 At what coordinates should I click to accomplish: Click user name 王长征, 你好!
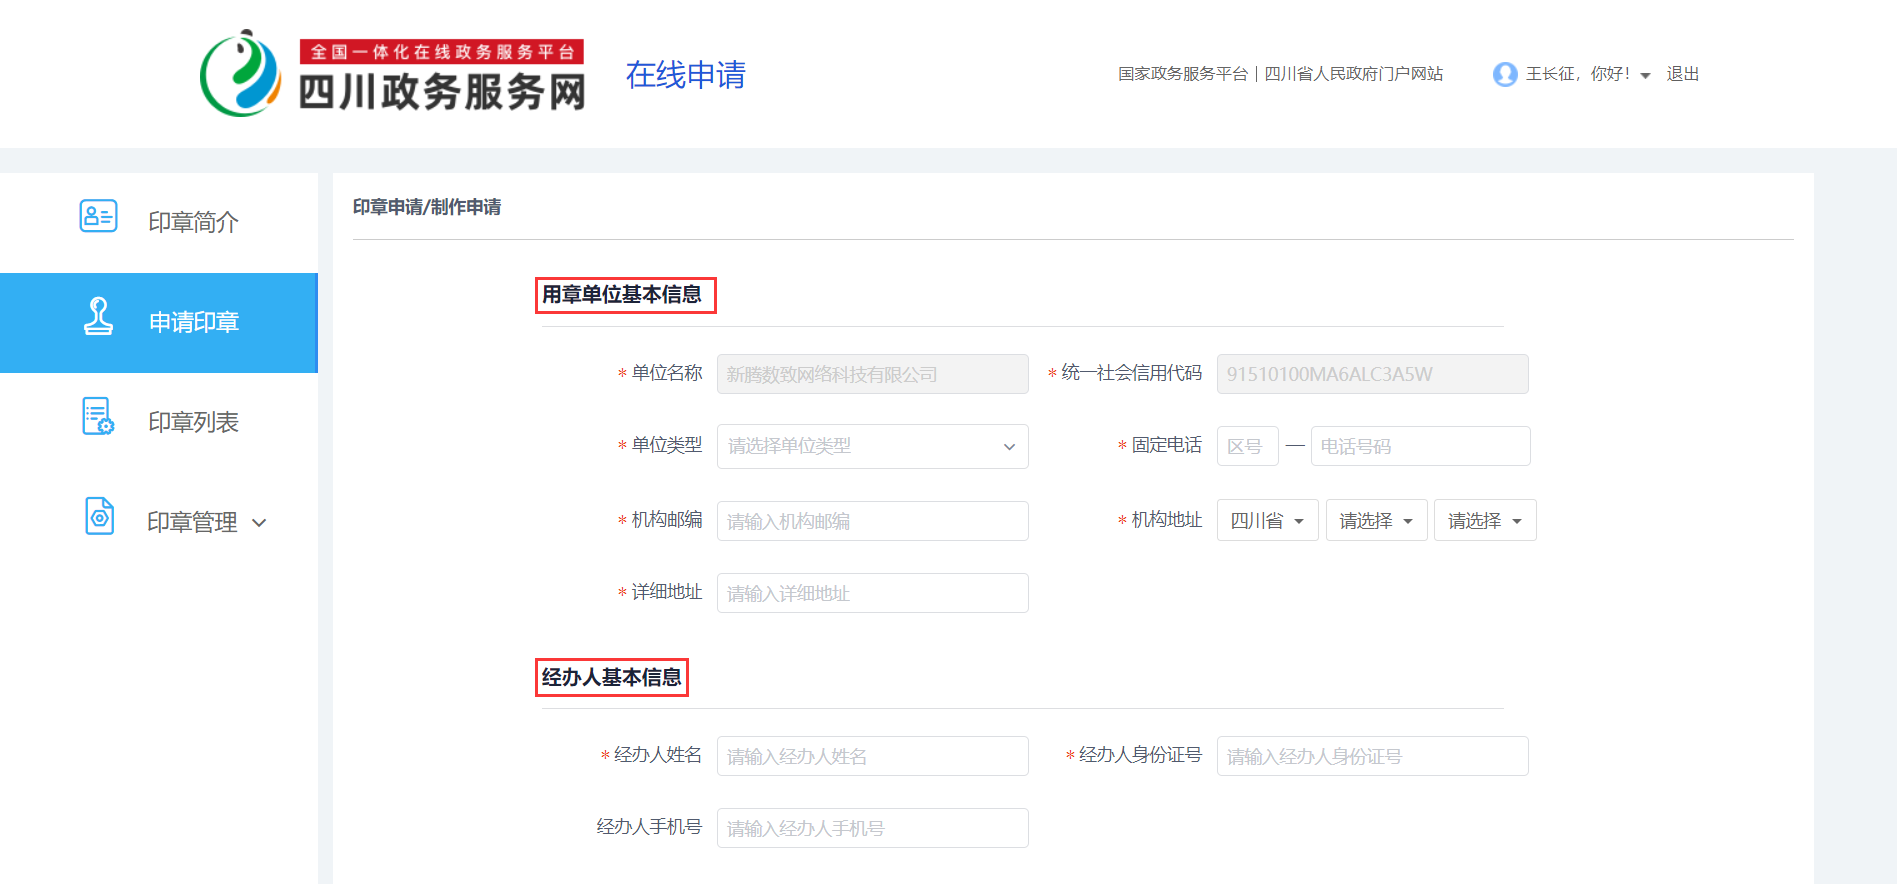1577,74
